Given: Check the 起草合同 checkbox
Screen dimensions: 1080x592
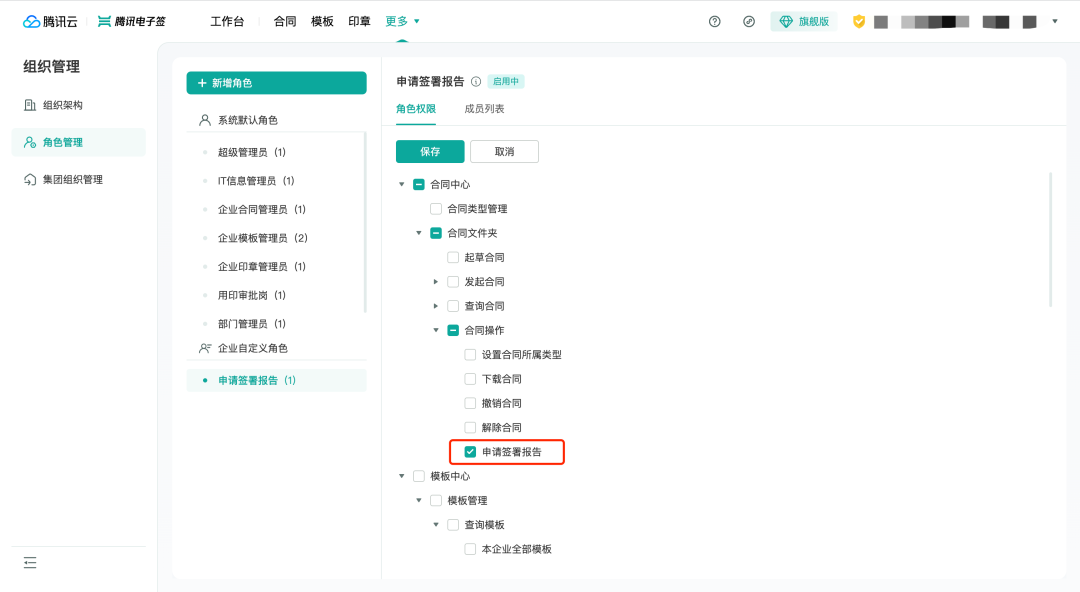Looking at the screenshot, I should (453, 257).
